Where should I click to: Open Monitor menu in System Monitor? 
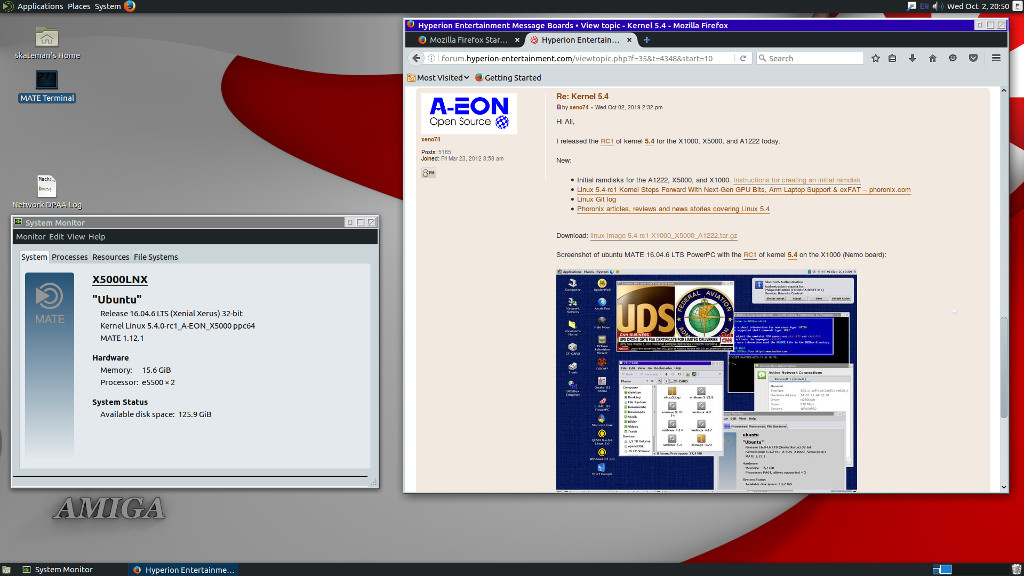(x=31, y=236)
